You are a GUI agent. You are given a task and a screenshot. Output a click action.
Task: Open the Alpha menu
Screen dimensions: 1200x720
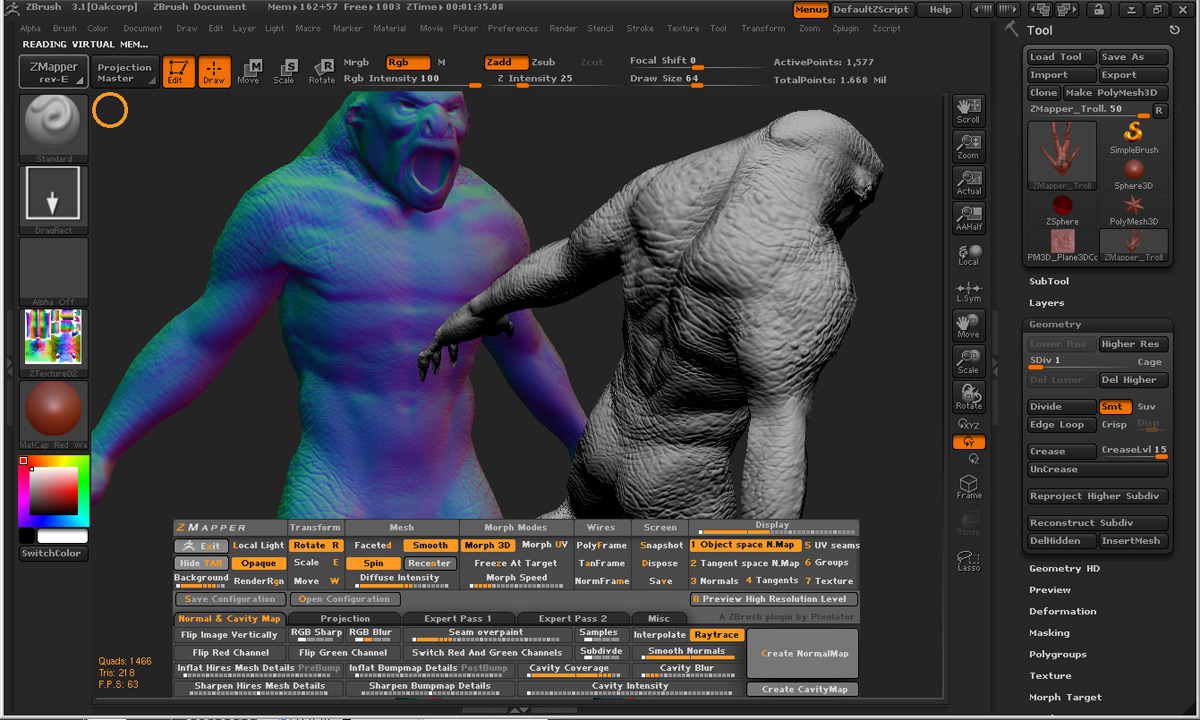30,28
